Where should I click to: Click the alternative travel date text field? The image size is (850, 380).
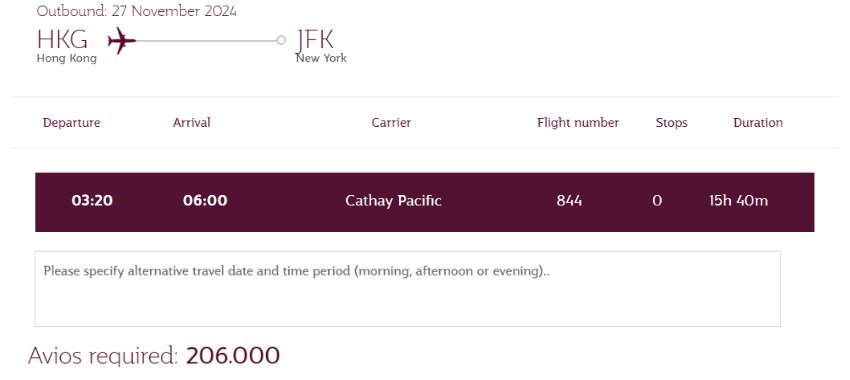click(408, 288)
